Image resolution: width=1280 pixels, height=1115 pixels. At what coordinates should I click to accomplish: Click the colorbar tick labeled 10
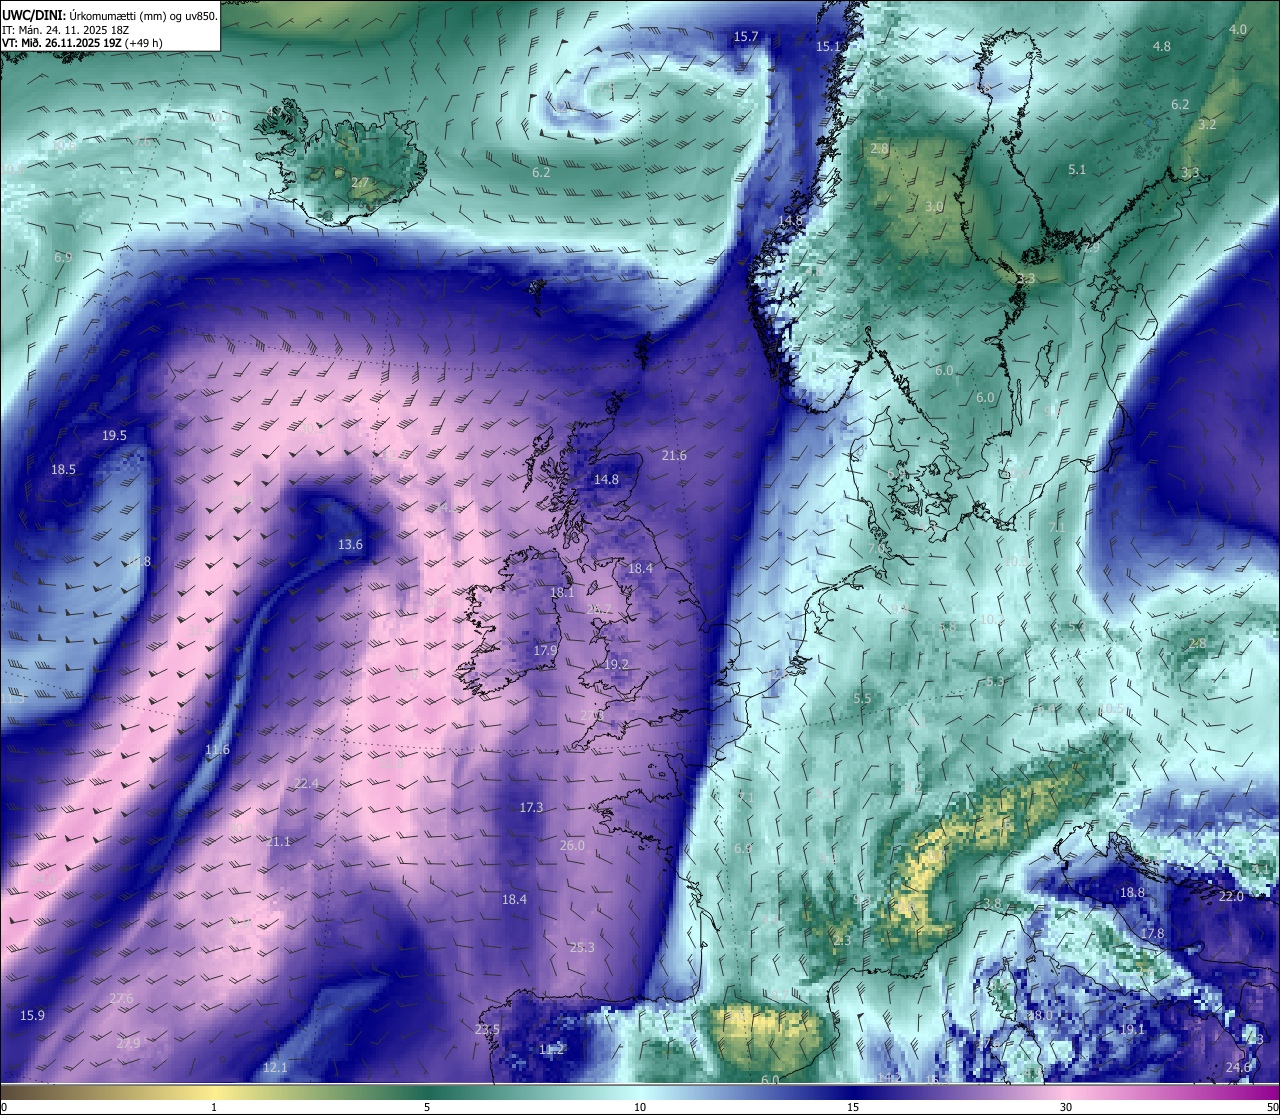pos(640,1107)
